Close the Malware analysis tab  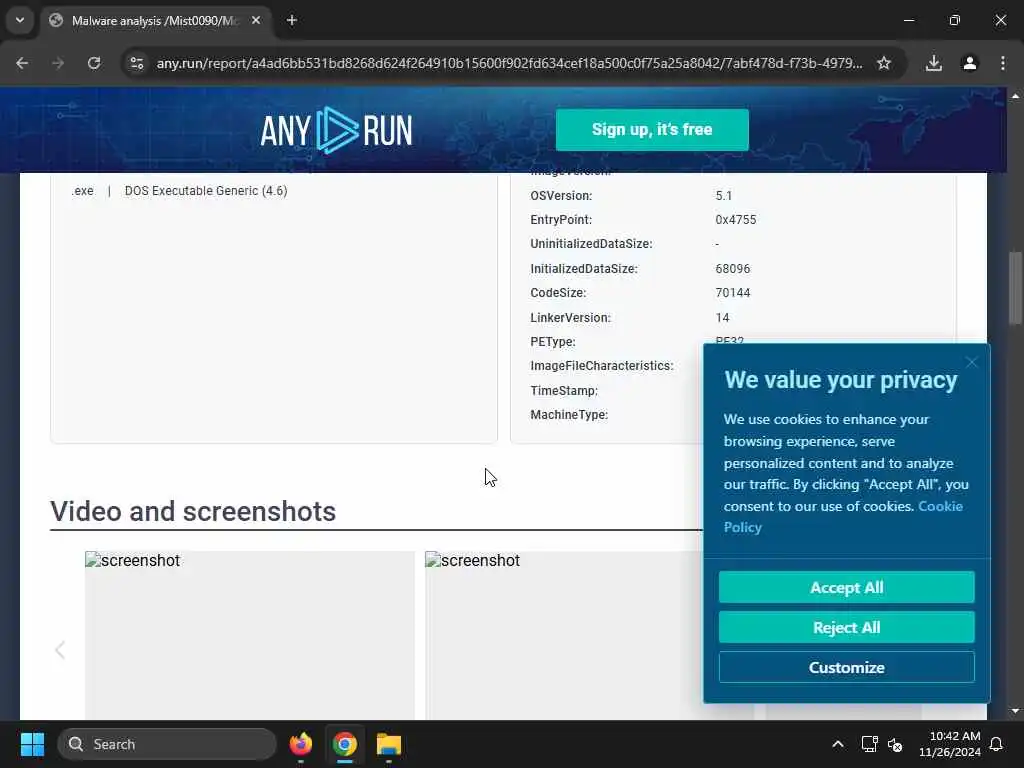tap(256, 20)
